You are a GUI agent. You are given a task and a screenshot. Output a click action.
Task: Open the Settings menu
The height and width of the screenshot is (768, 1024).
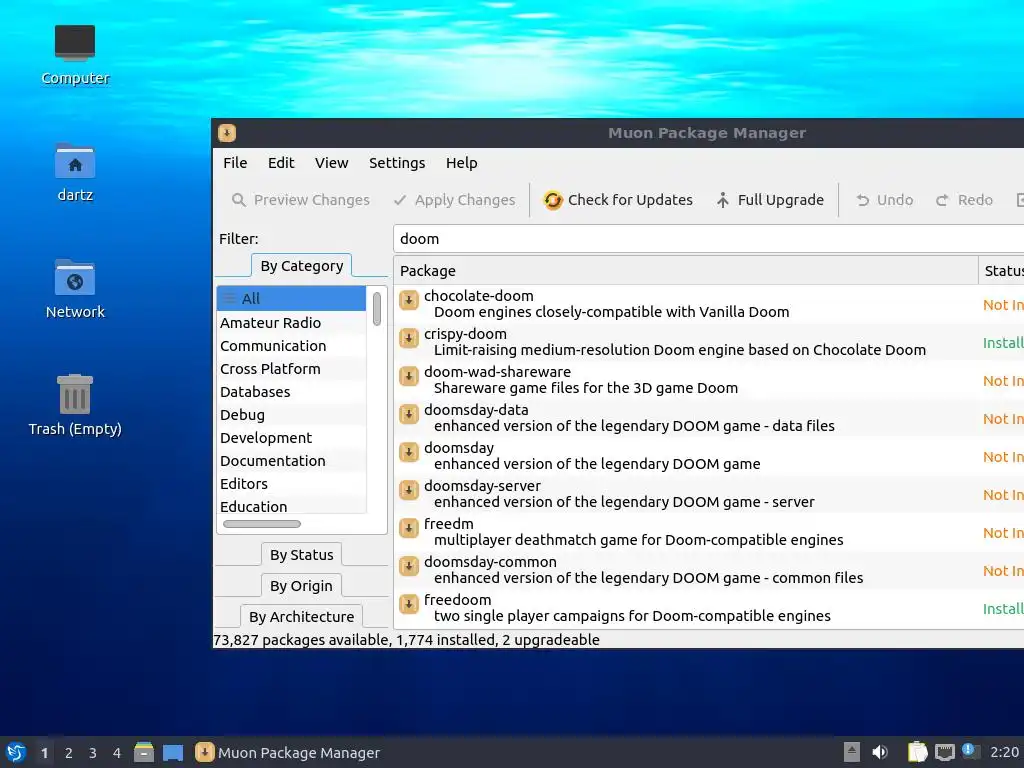(x=396, y=163)
